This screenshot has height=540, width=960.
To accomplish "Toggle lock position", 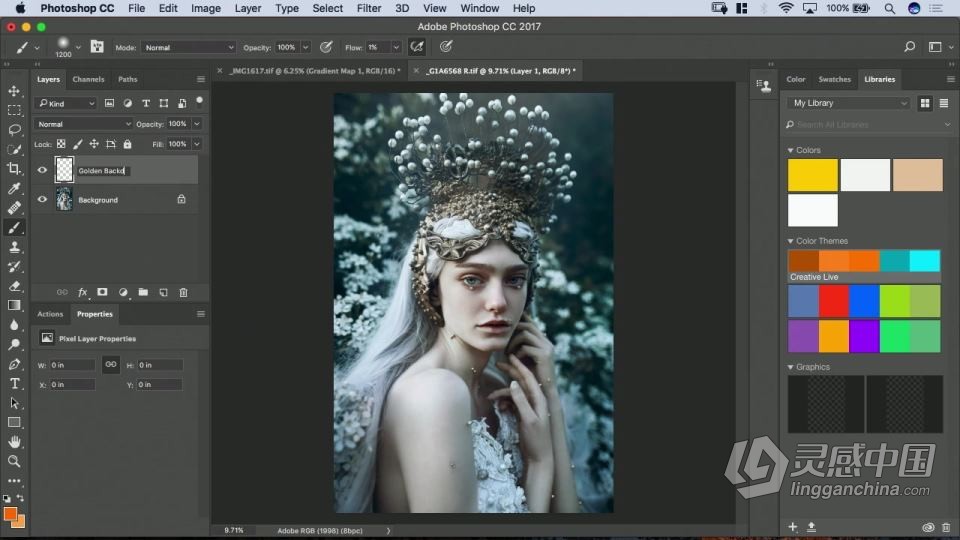I will pos(94,144).
